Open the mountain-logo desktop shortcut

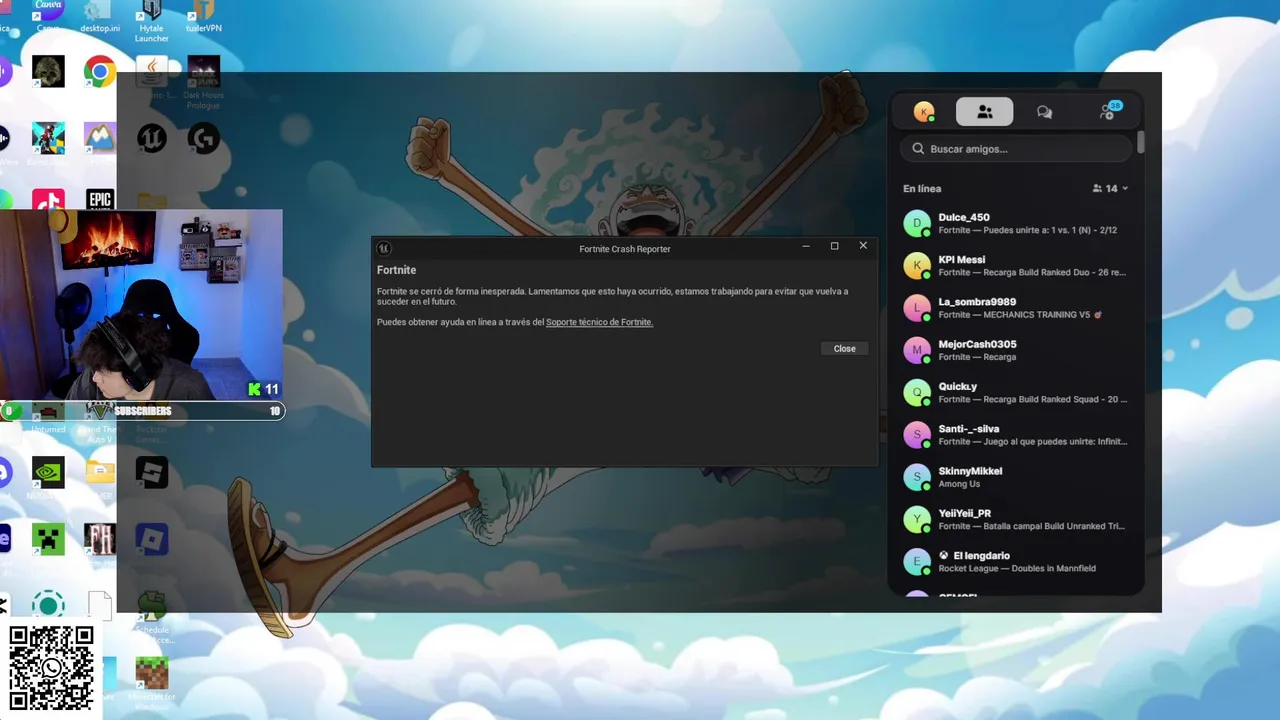[x=99, y=138]
